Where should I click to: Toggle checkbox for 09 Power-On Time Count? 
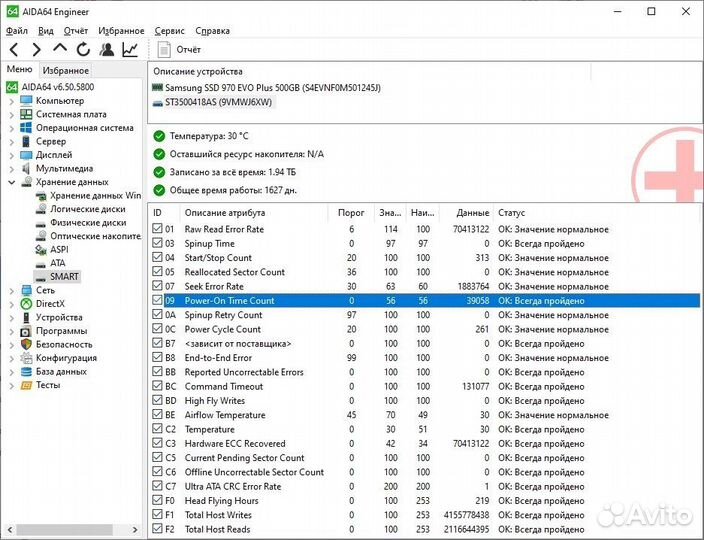[157, 300]
